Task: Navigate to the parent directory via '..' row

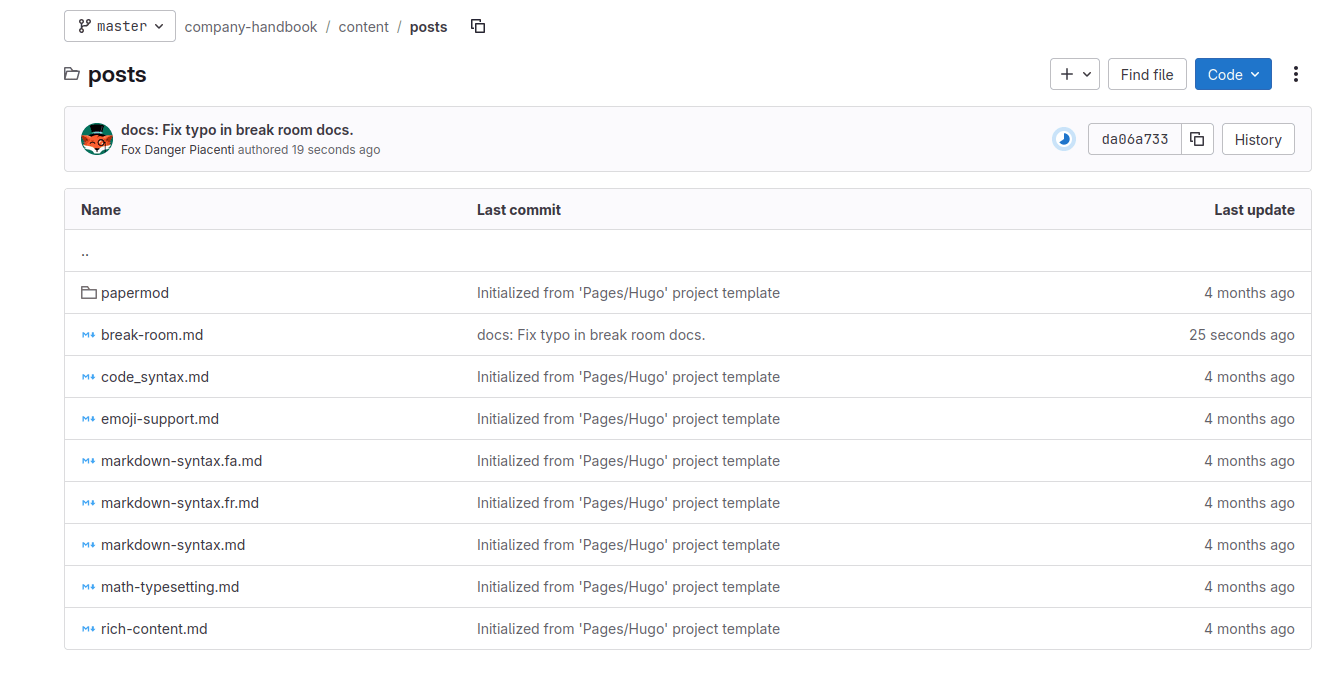Action: [x=84, y=251]
